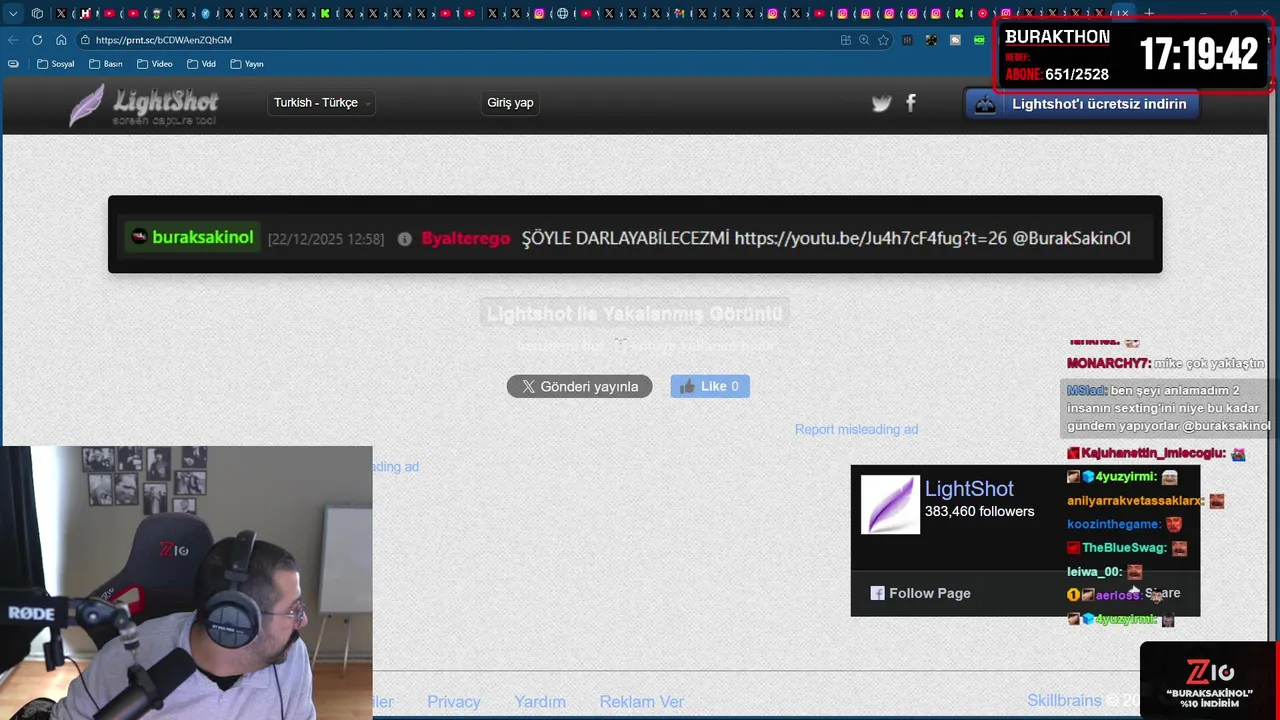Go back to the previous page

click(x=13, y=40)
